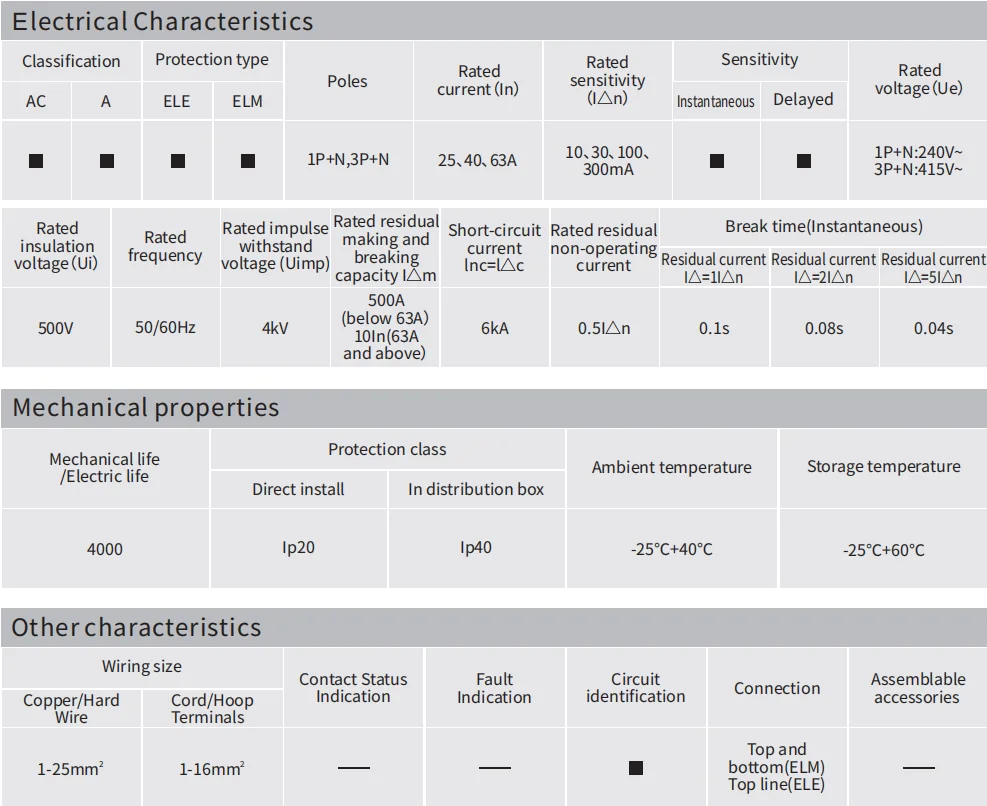Image resolution: width=987 pixels, height=806 pixels.
Task: Click the Delayed sensitivity square marker
Action: 804,161
